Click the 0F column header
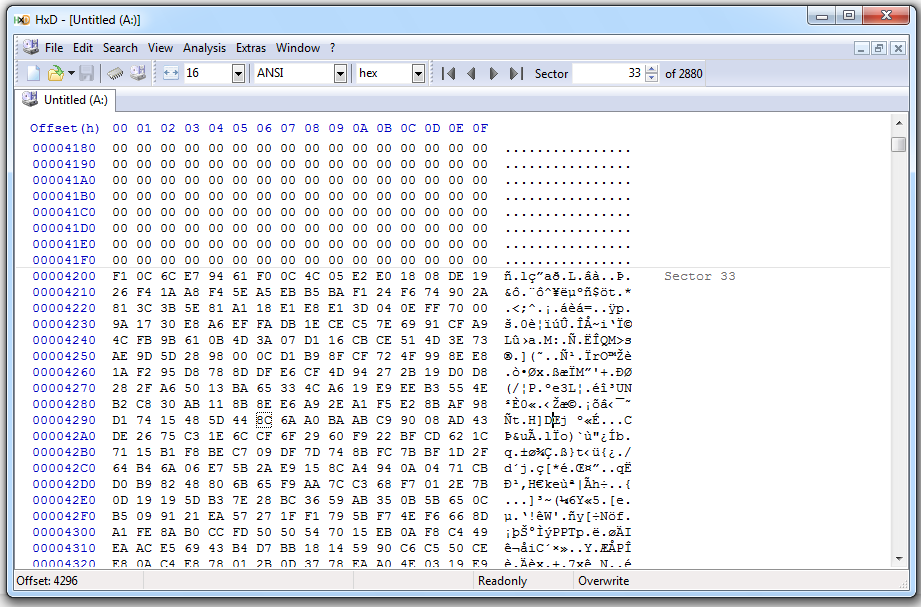 (x=480, y=128)
